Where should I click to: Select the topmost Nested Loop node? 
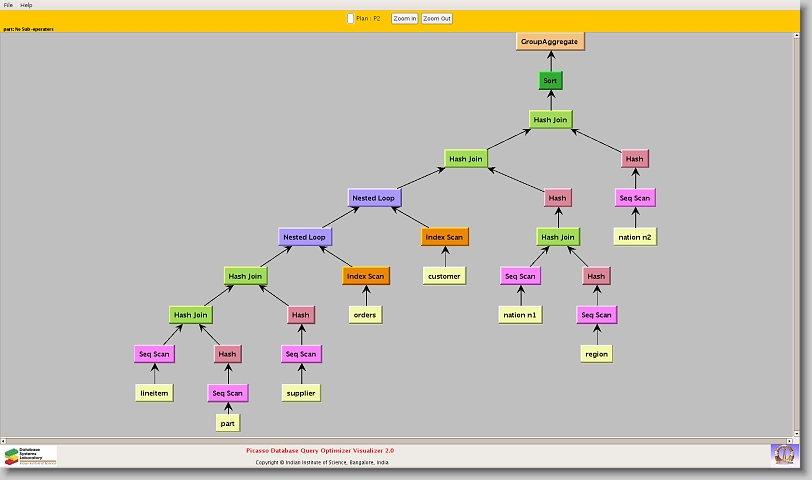374,198
